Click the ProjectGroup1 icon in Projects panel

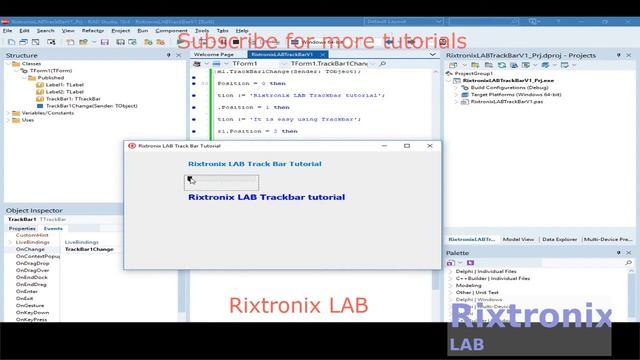pyautogui.click(x=449, y=73)
